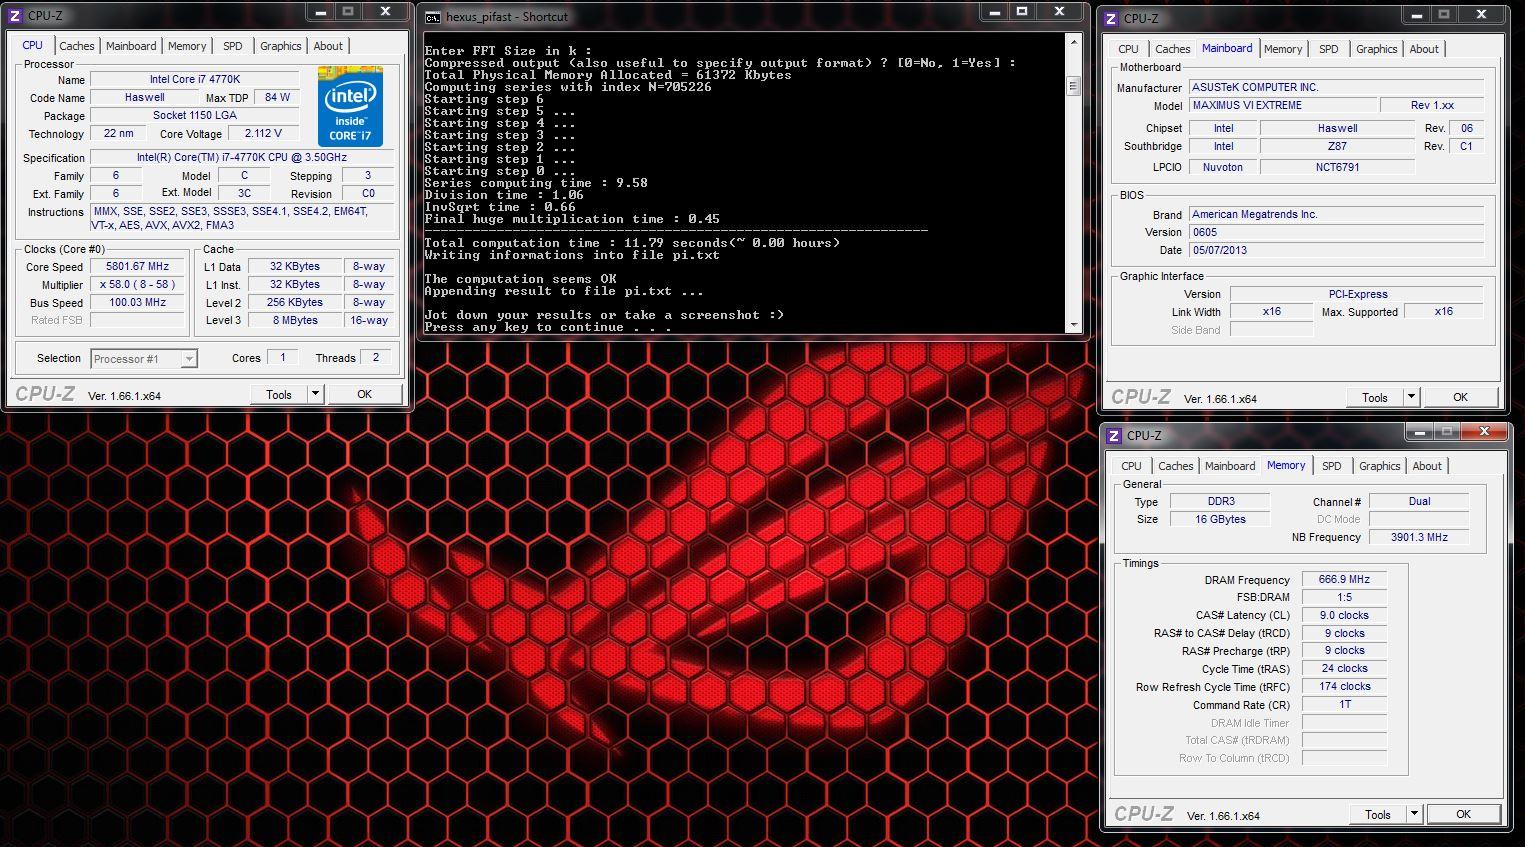The width and height of the screenshot is (1525, 847).
Task: Switch to Mainboard tab in the Memory window
Action: 1230,466
